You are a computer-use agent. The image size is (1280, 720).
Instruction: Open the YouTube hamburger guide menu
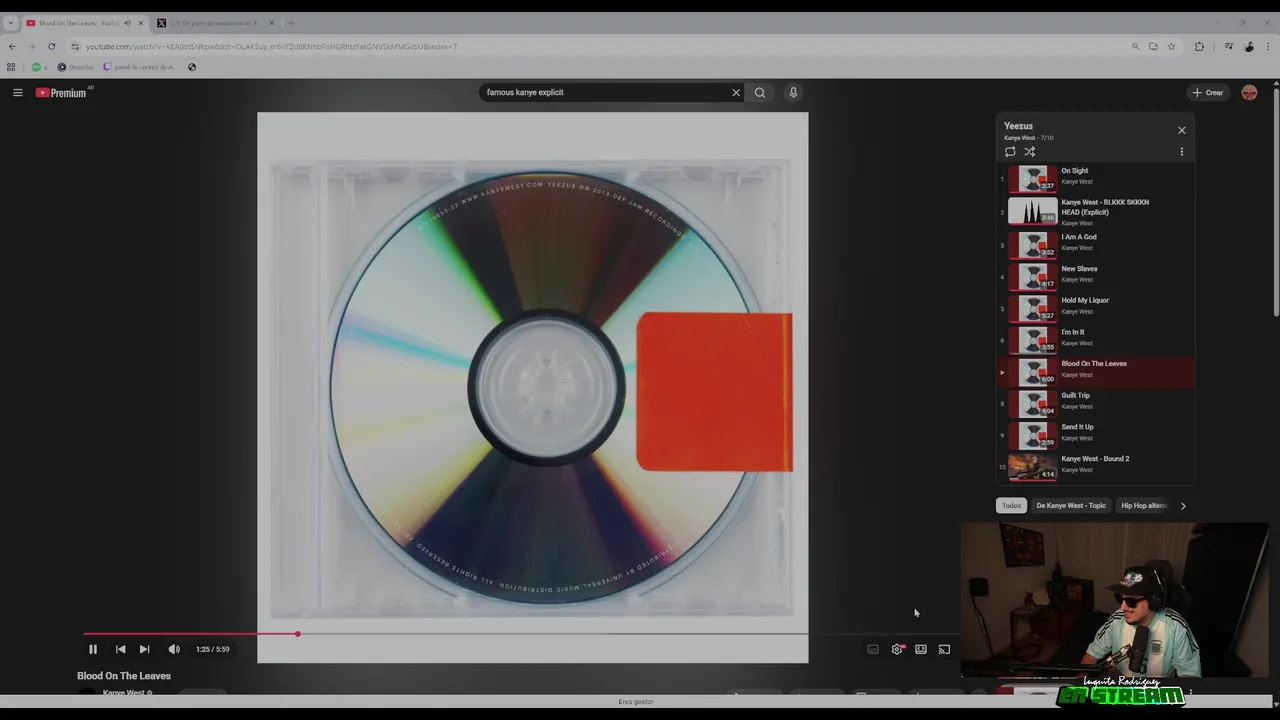(17, 92)
